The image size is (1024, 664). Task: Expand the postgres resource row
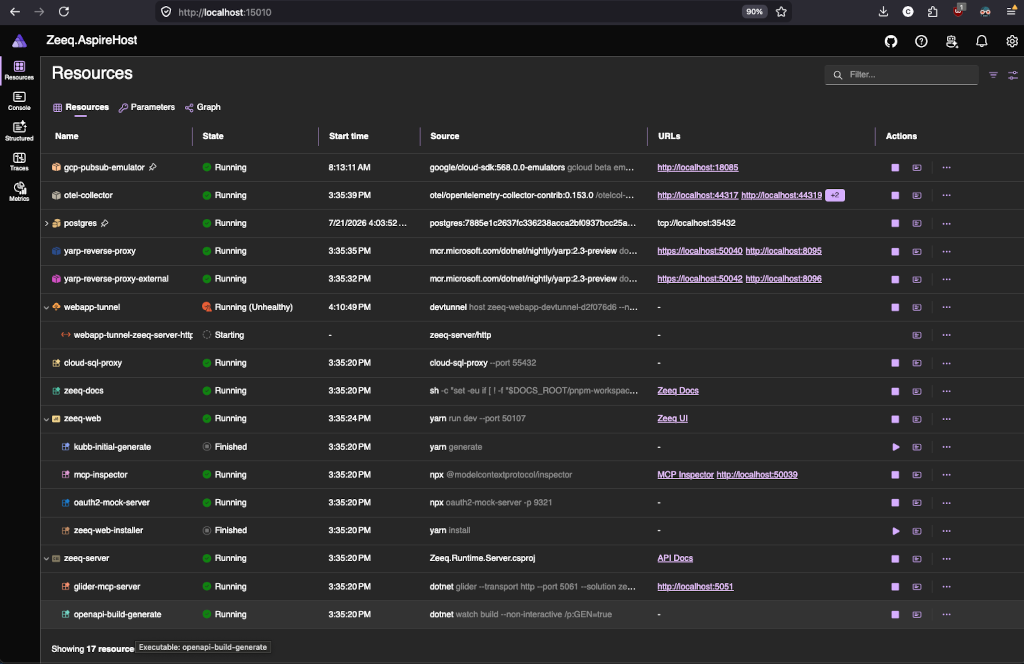pyautogui.click(x=46, y=223)
